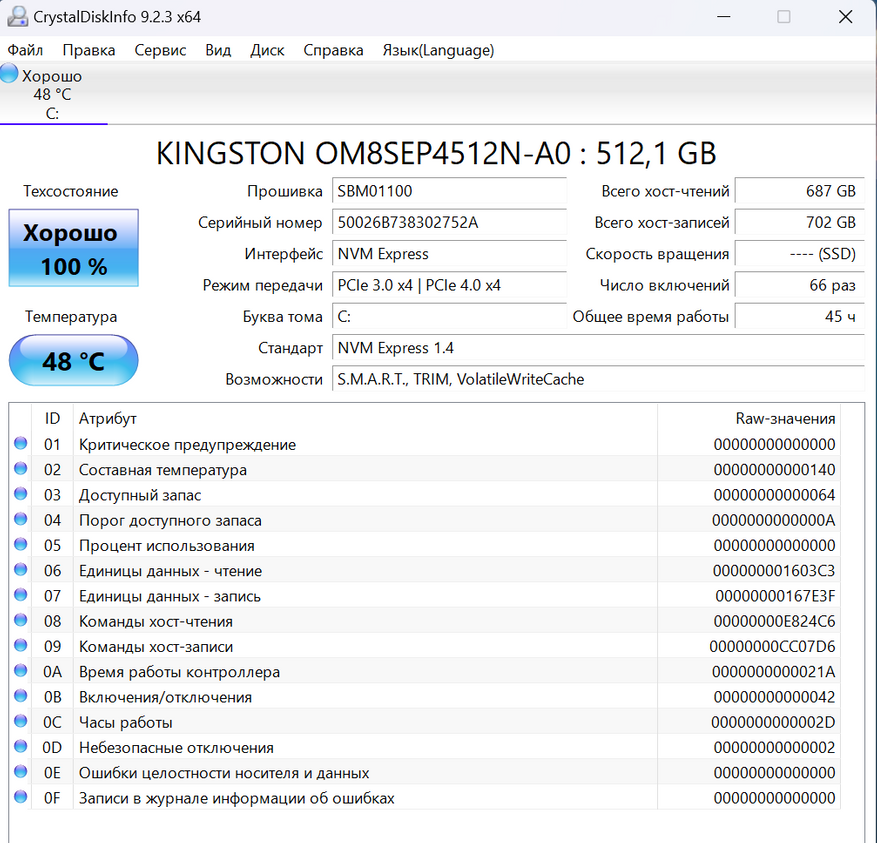Open the Диск menu
This screenshot has height=843, width=877.
click(267, 50)
